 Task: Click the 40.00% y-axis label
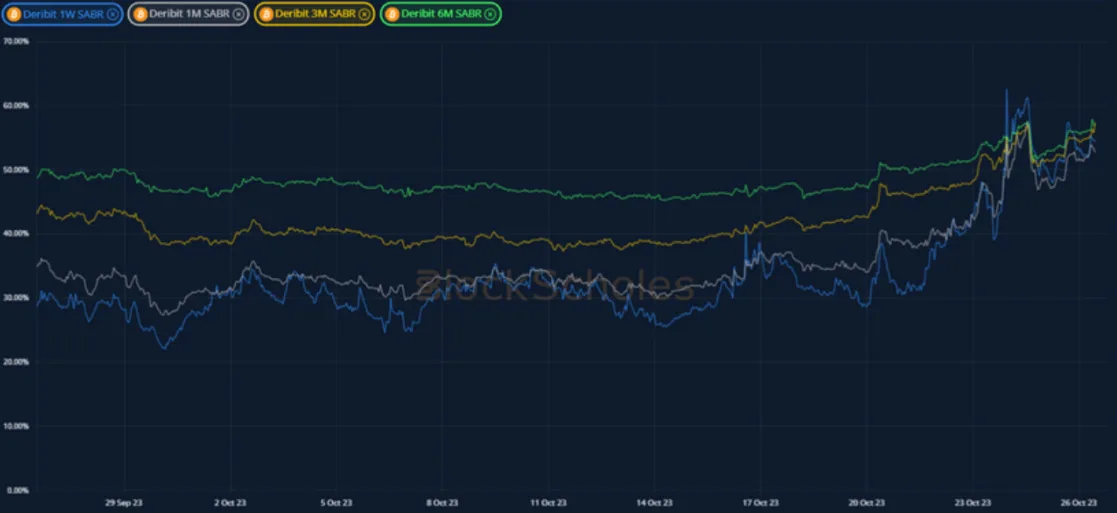click(16, 234)
